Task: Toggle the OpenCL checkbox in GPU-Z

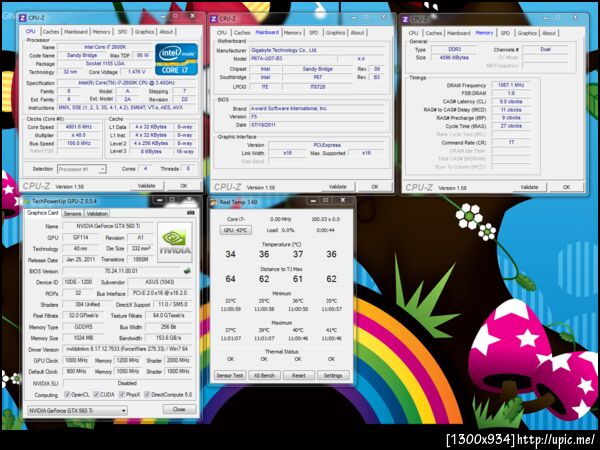Action: pyautogui.click(x=67, y=395)
